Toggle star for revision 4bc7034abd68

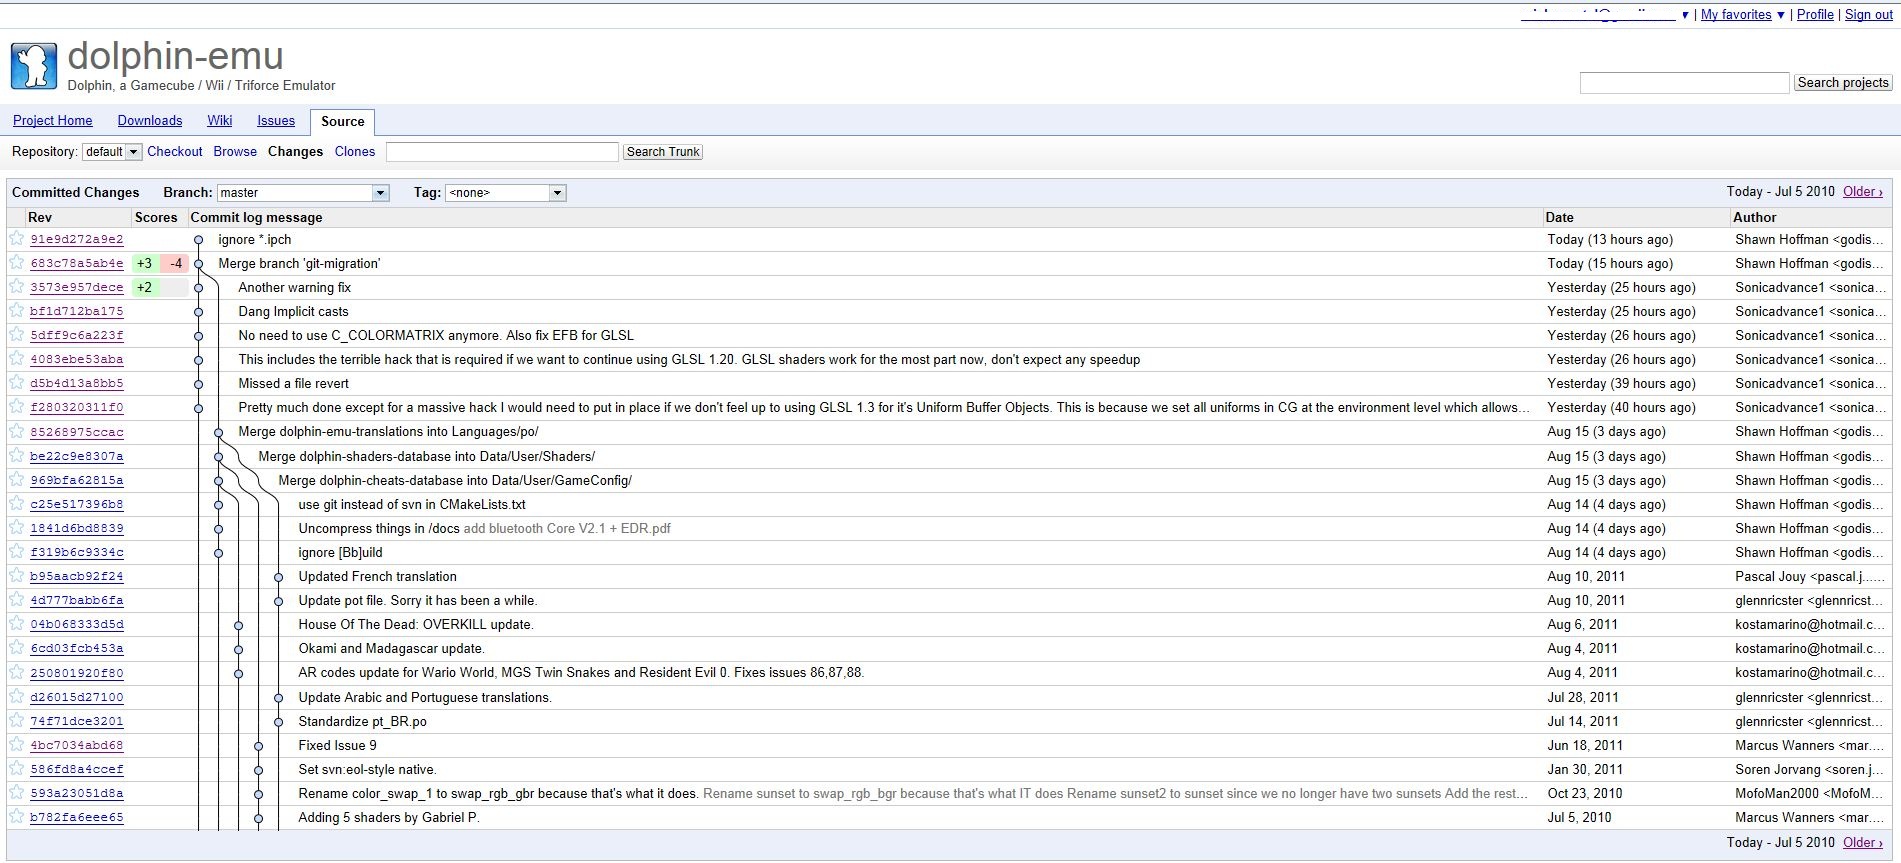point(17,744)
